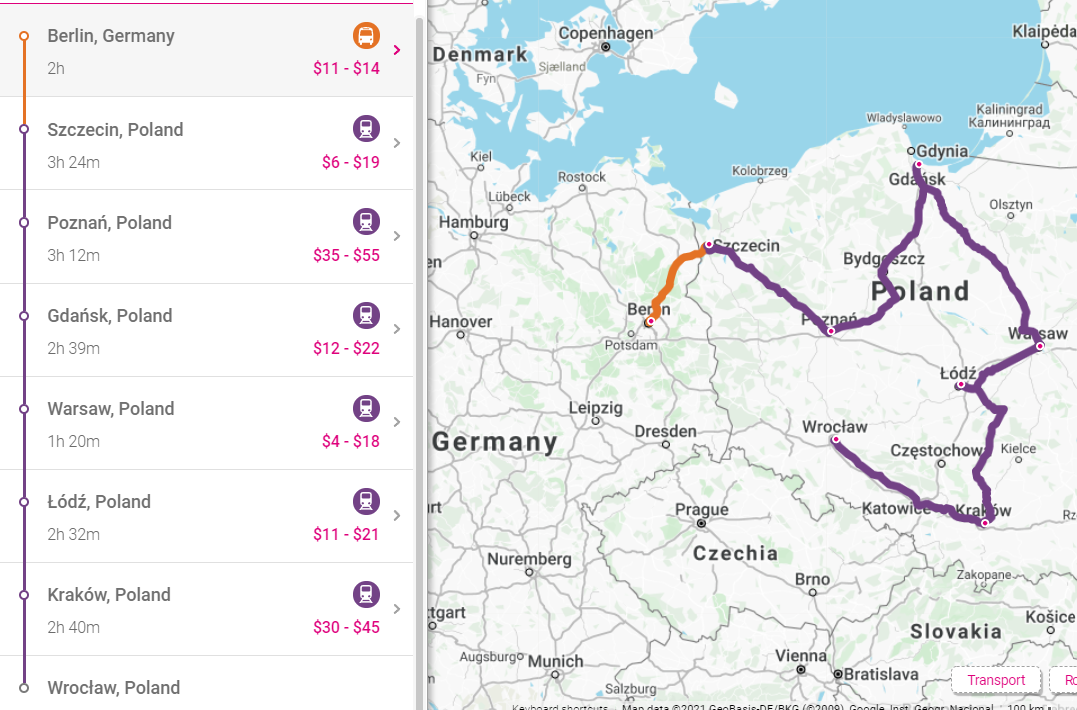This screenshot has height=710, width=1077.
Task: Click the Vienna label on the map
Action: tap(801, 656)
